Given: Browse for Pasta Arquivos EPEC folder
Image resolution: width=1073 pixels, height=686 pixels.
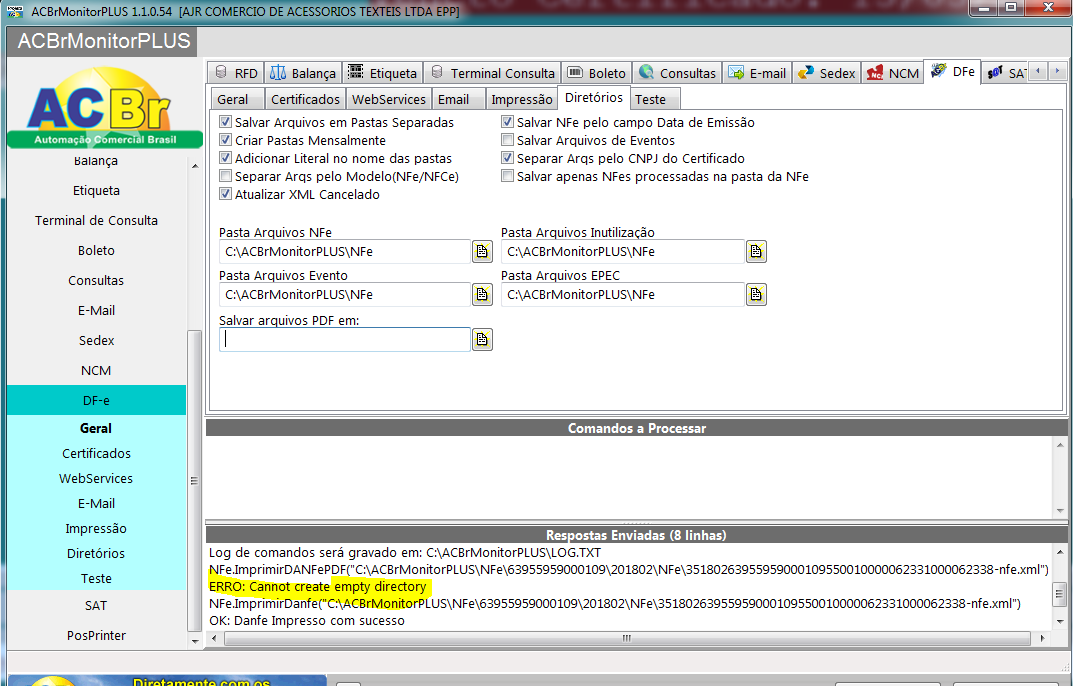Looking at the screenshot, I should pyautogui.click(x=756, y=294).
